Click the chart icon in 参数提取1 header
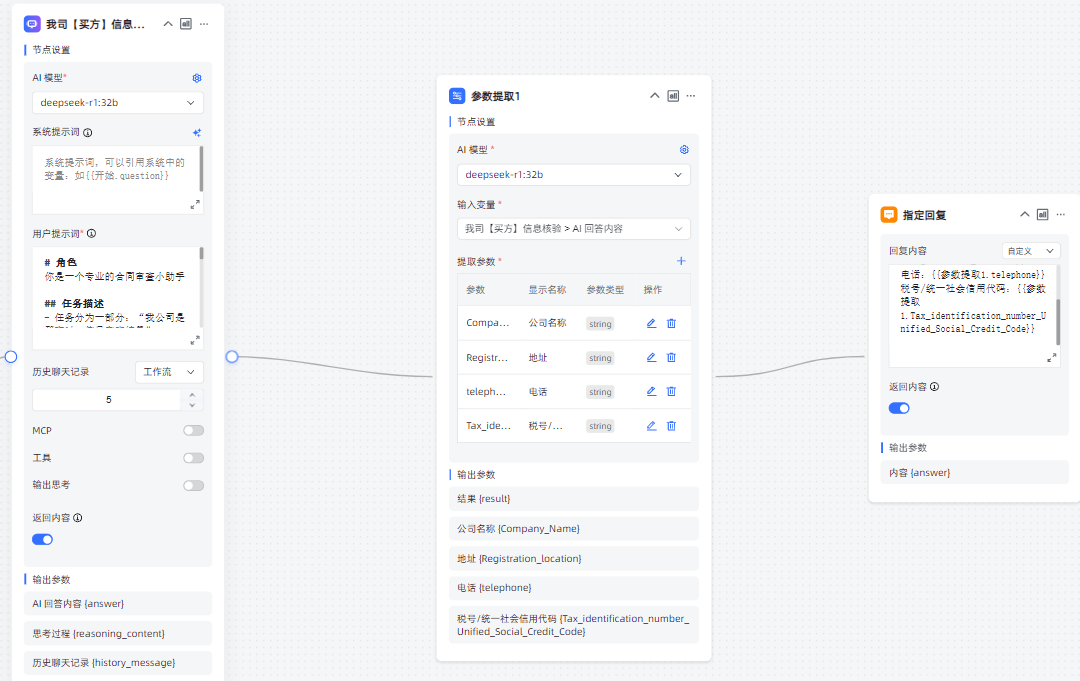This screenshot has width=1080, height=681. [673, 96]
